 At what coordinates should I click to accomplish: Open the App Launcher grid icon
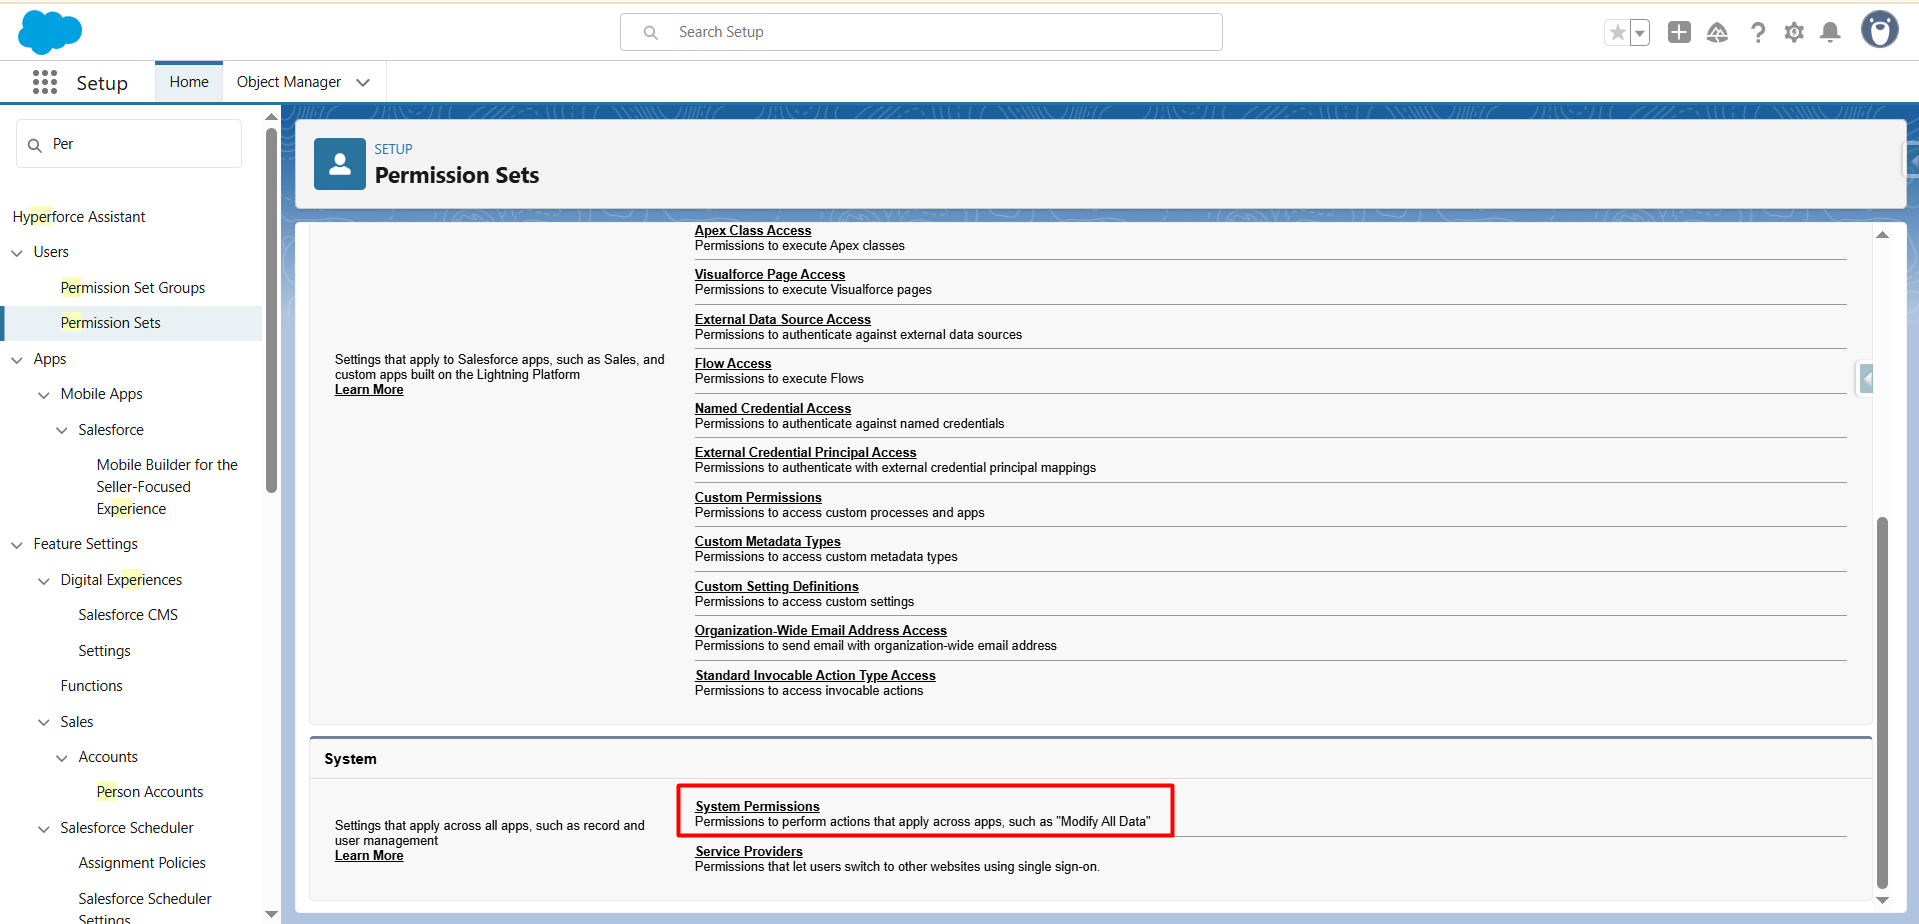(45, 82)
